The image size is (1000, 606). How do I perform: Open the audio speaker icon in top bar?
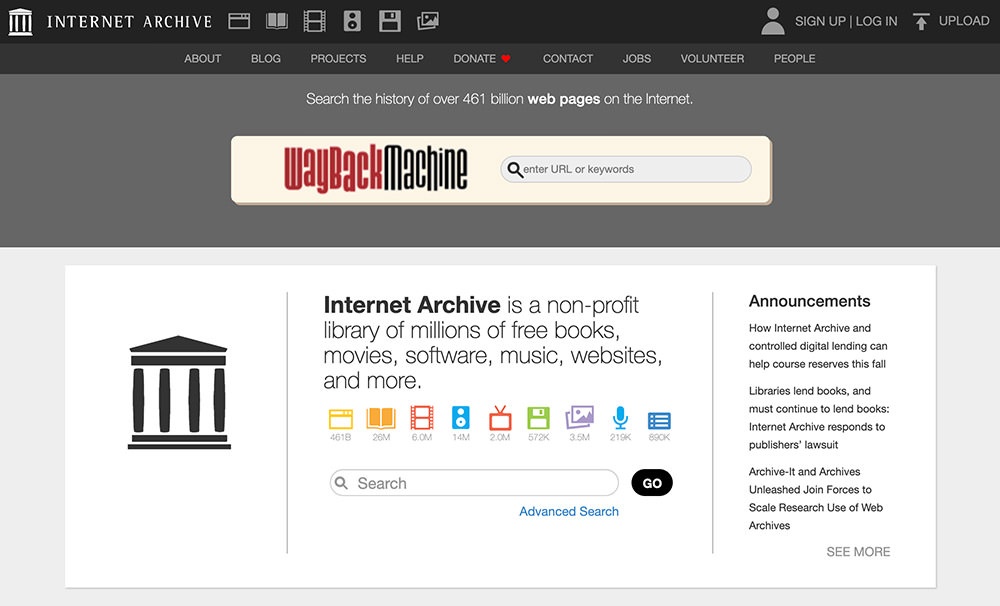pos(352,21)
